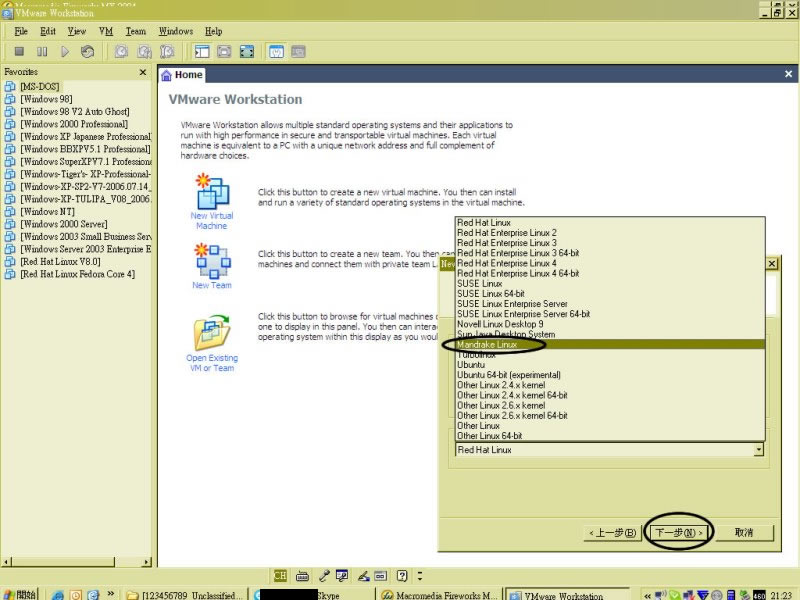
Task: Click the Favorites horizontal scrollbar left arrow
Action: [x=7, y=562]
